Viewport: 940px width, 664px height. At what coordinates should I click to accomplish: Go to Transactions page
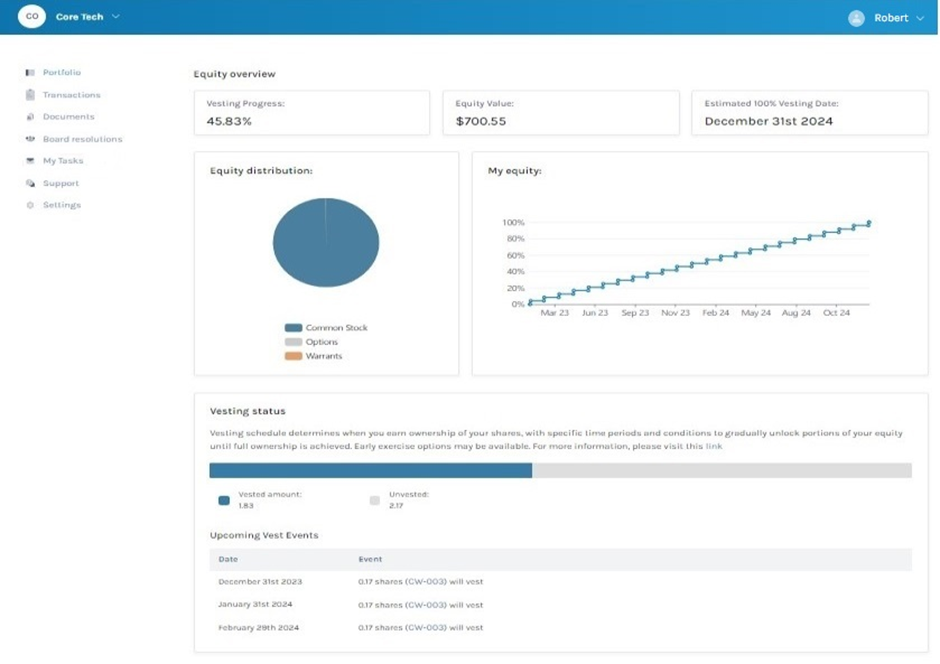tap(71, 95)
